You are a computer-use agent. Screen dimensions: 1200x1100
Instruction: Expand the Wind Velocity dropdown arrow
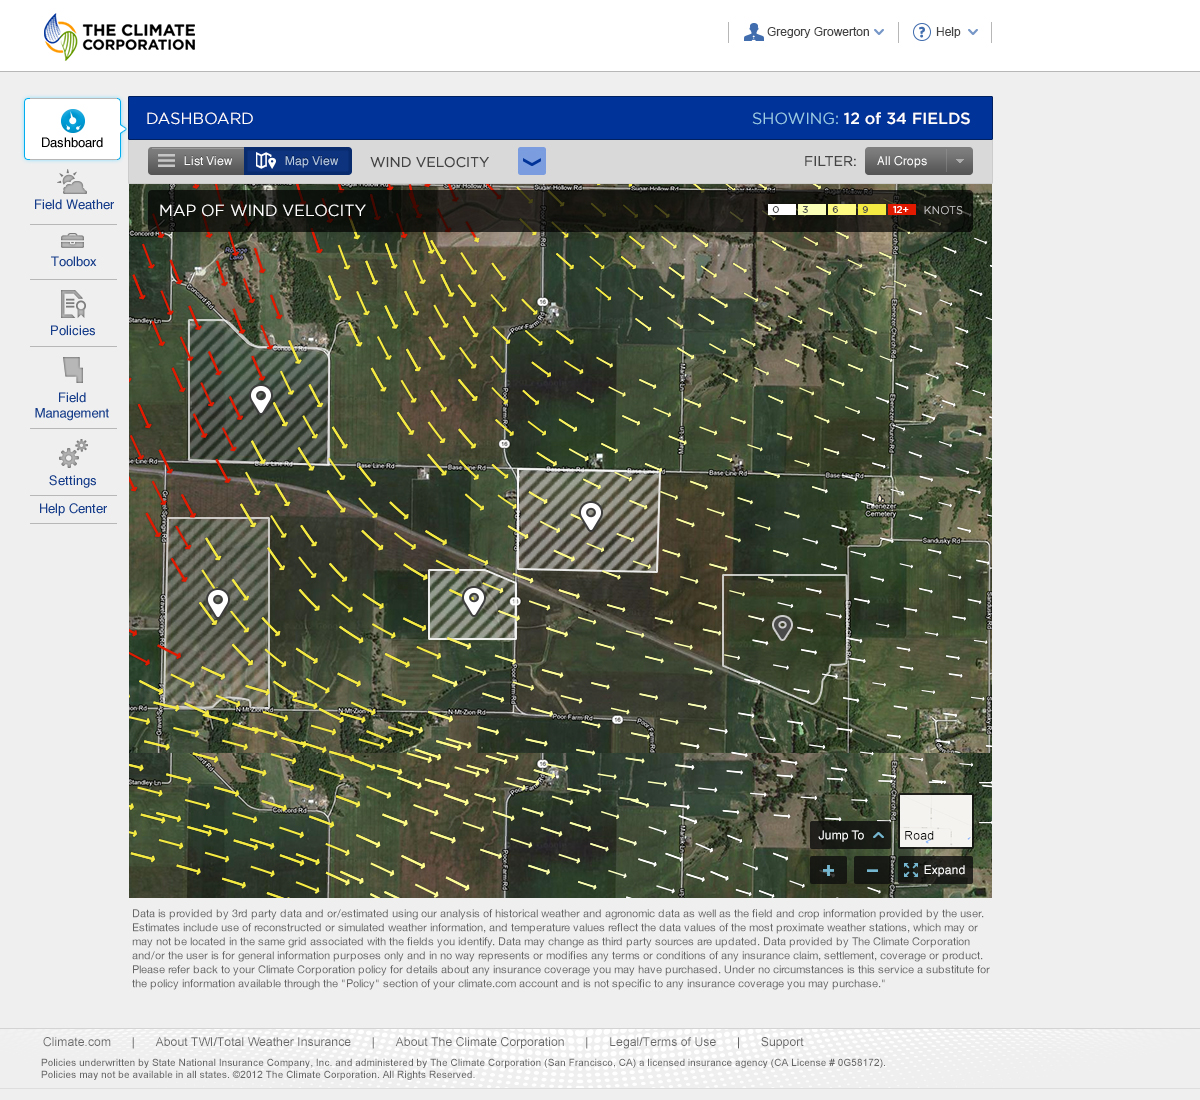[532, 161]
